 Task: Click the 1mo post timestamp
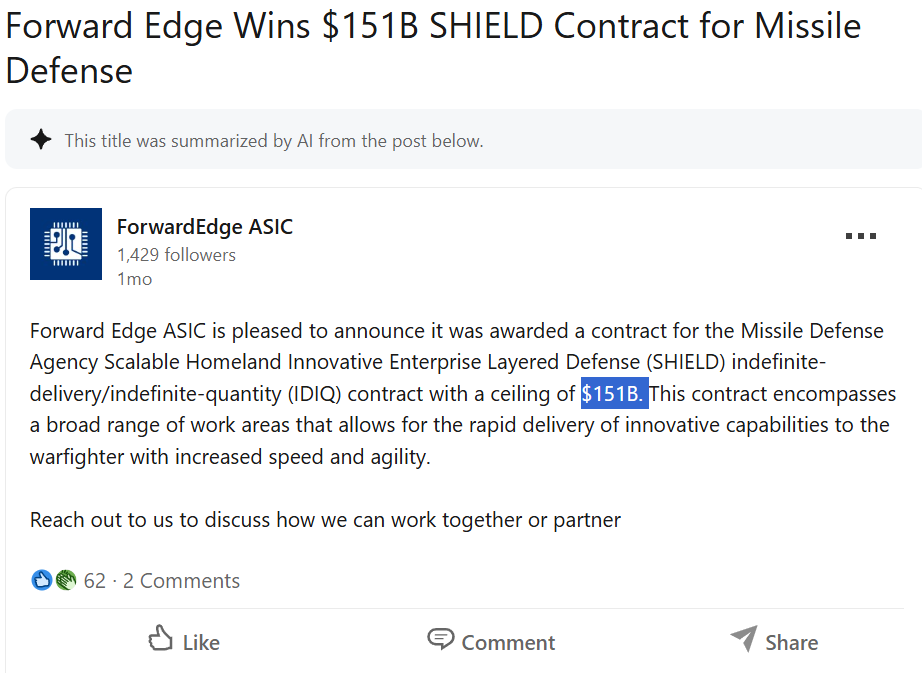(134, 279)
